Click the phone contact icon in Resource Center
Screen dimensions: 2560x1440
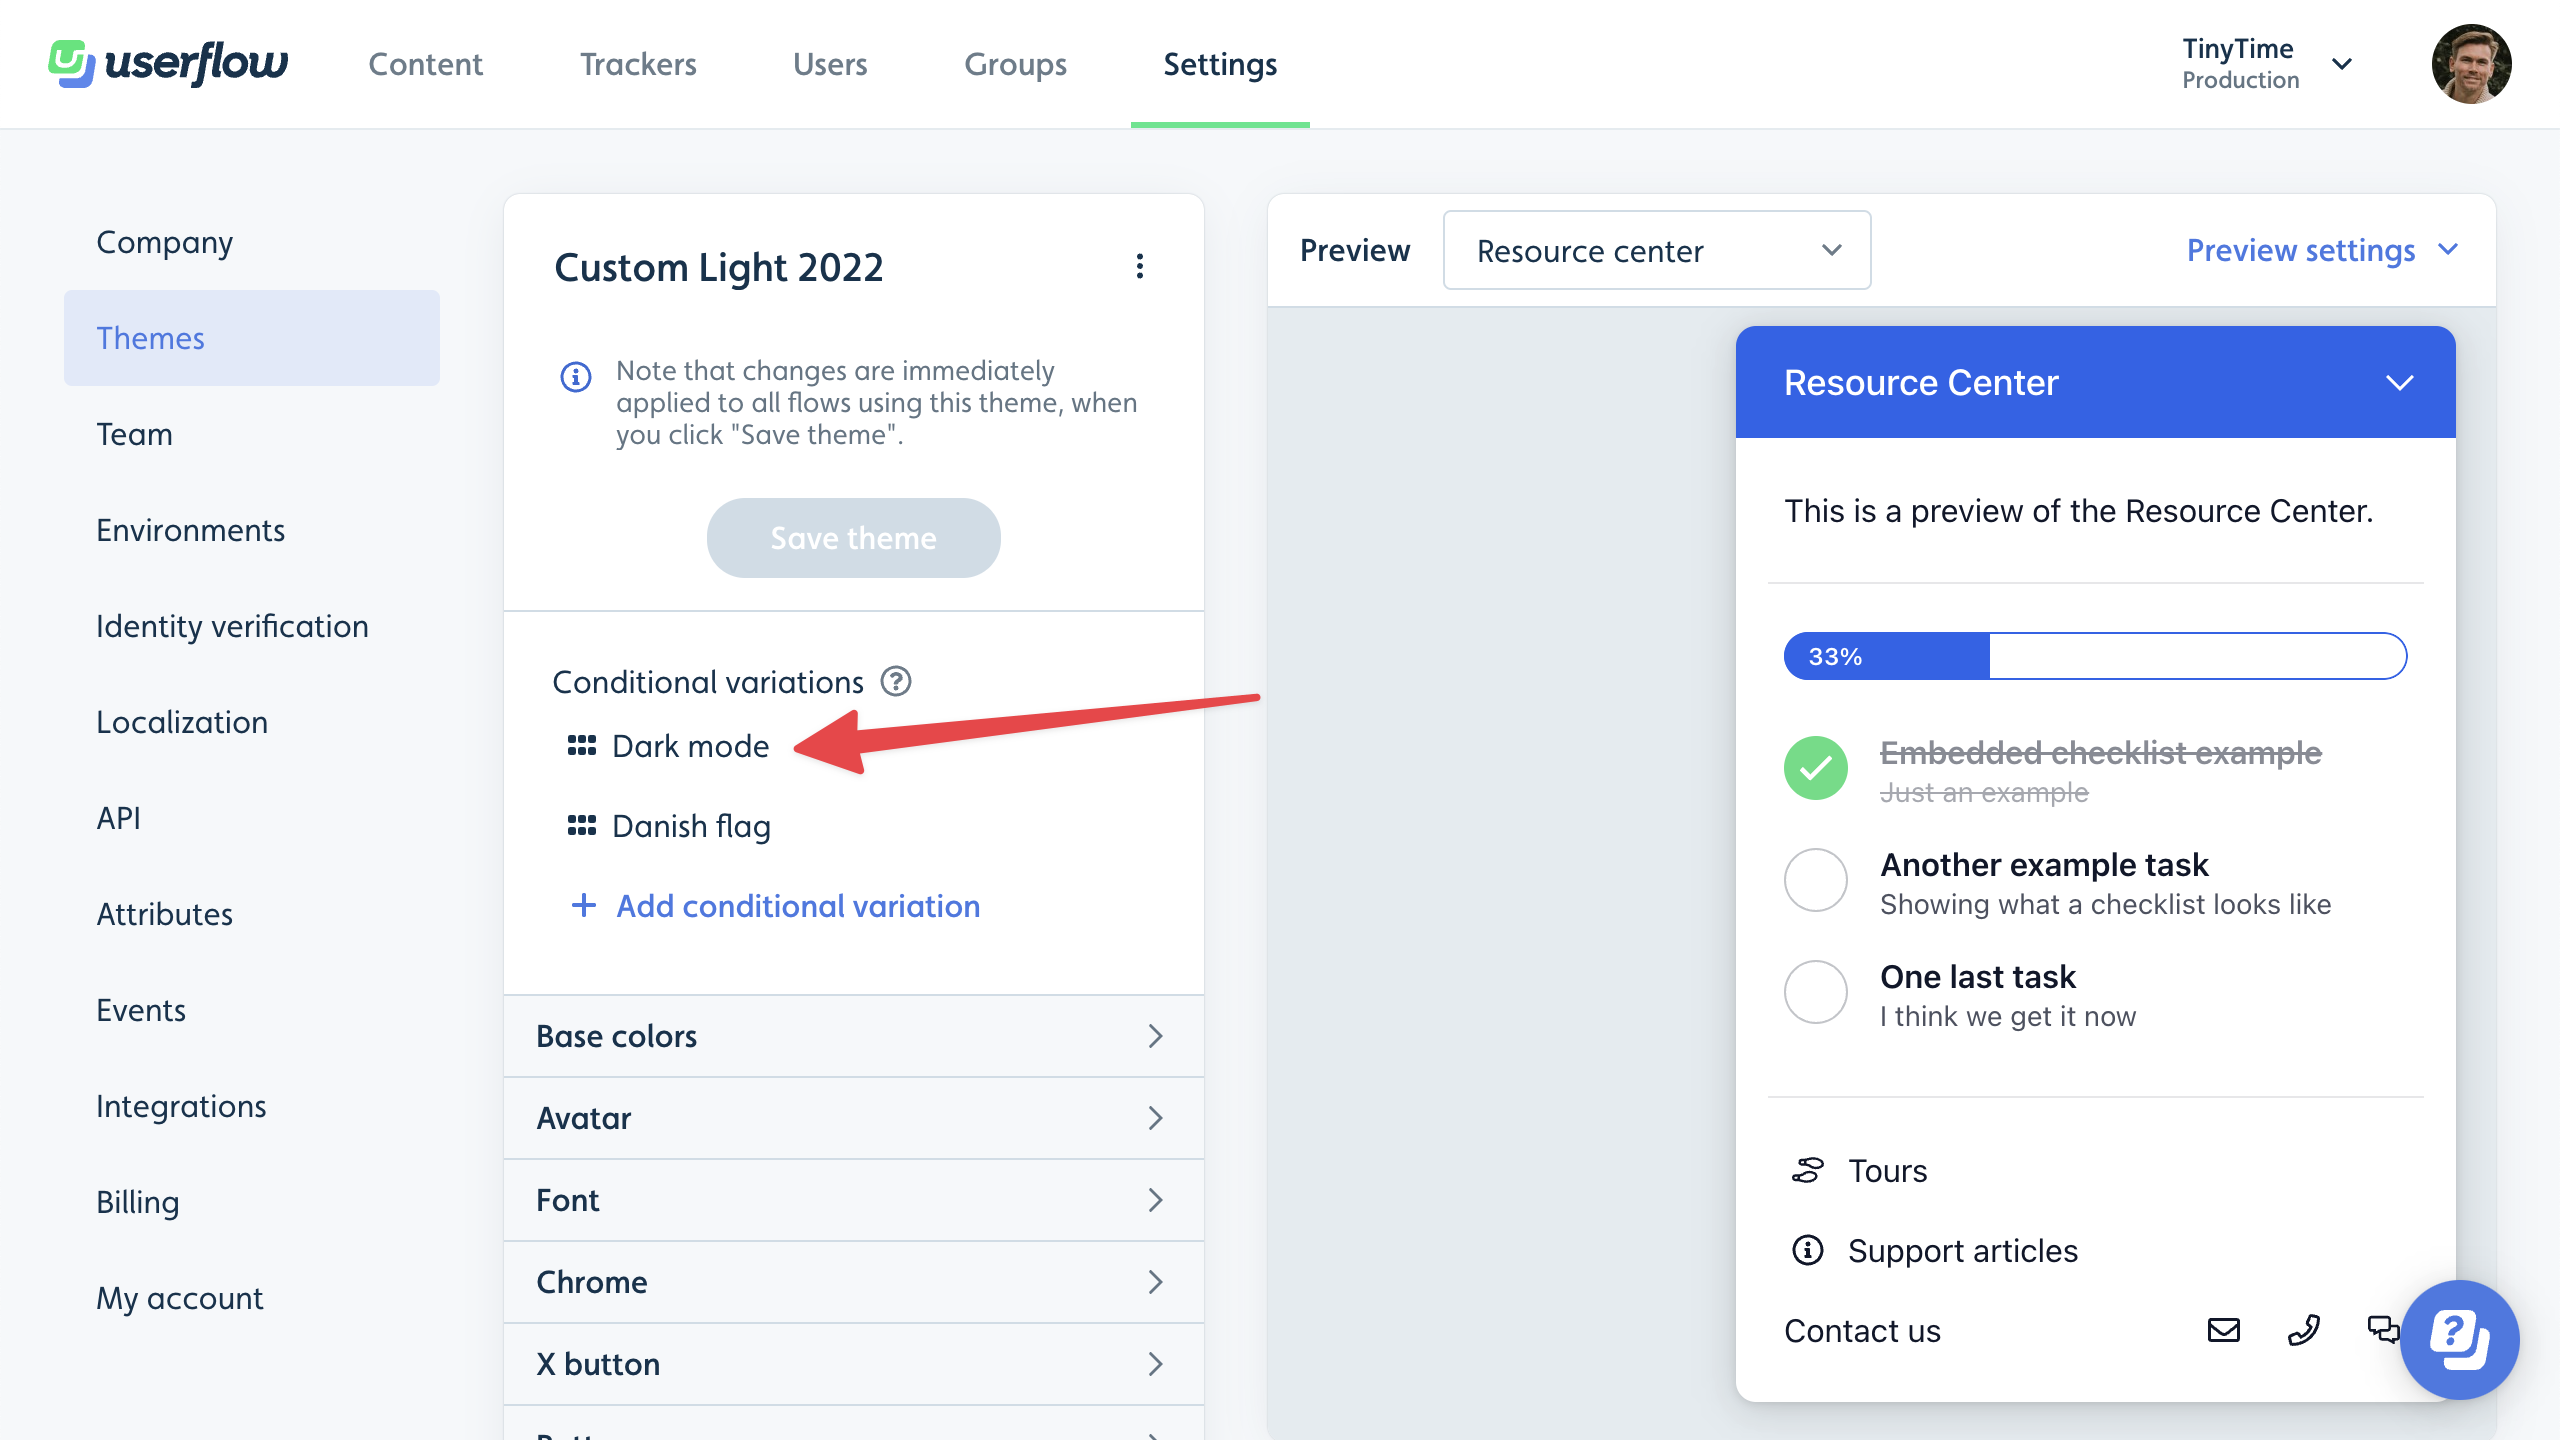2305,1331
